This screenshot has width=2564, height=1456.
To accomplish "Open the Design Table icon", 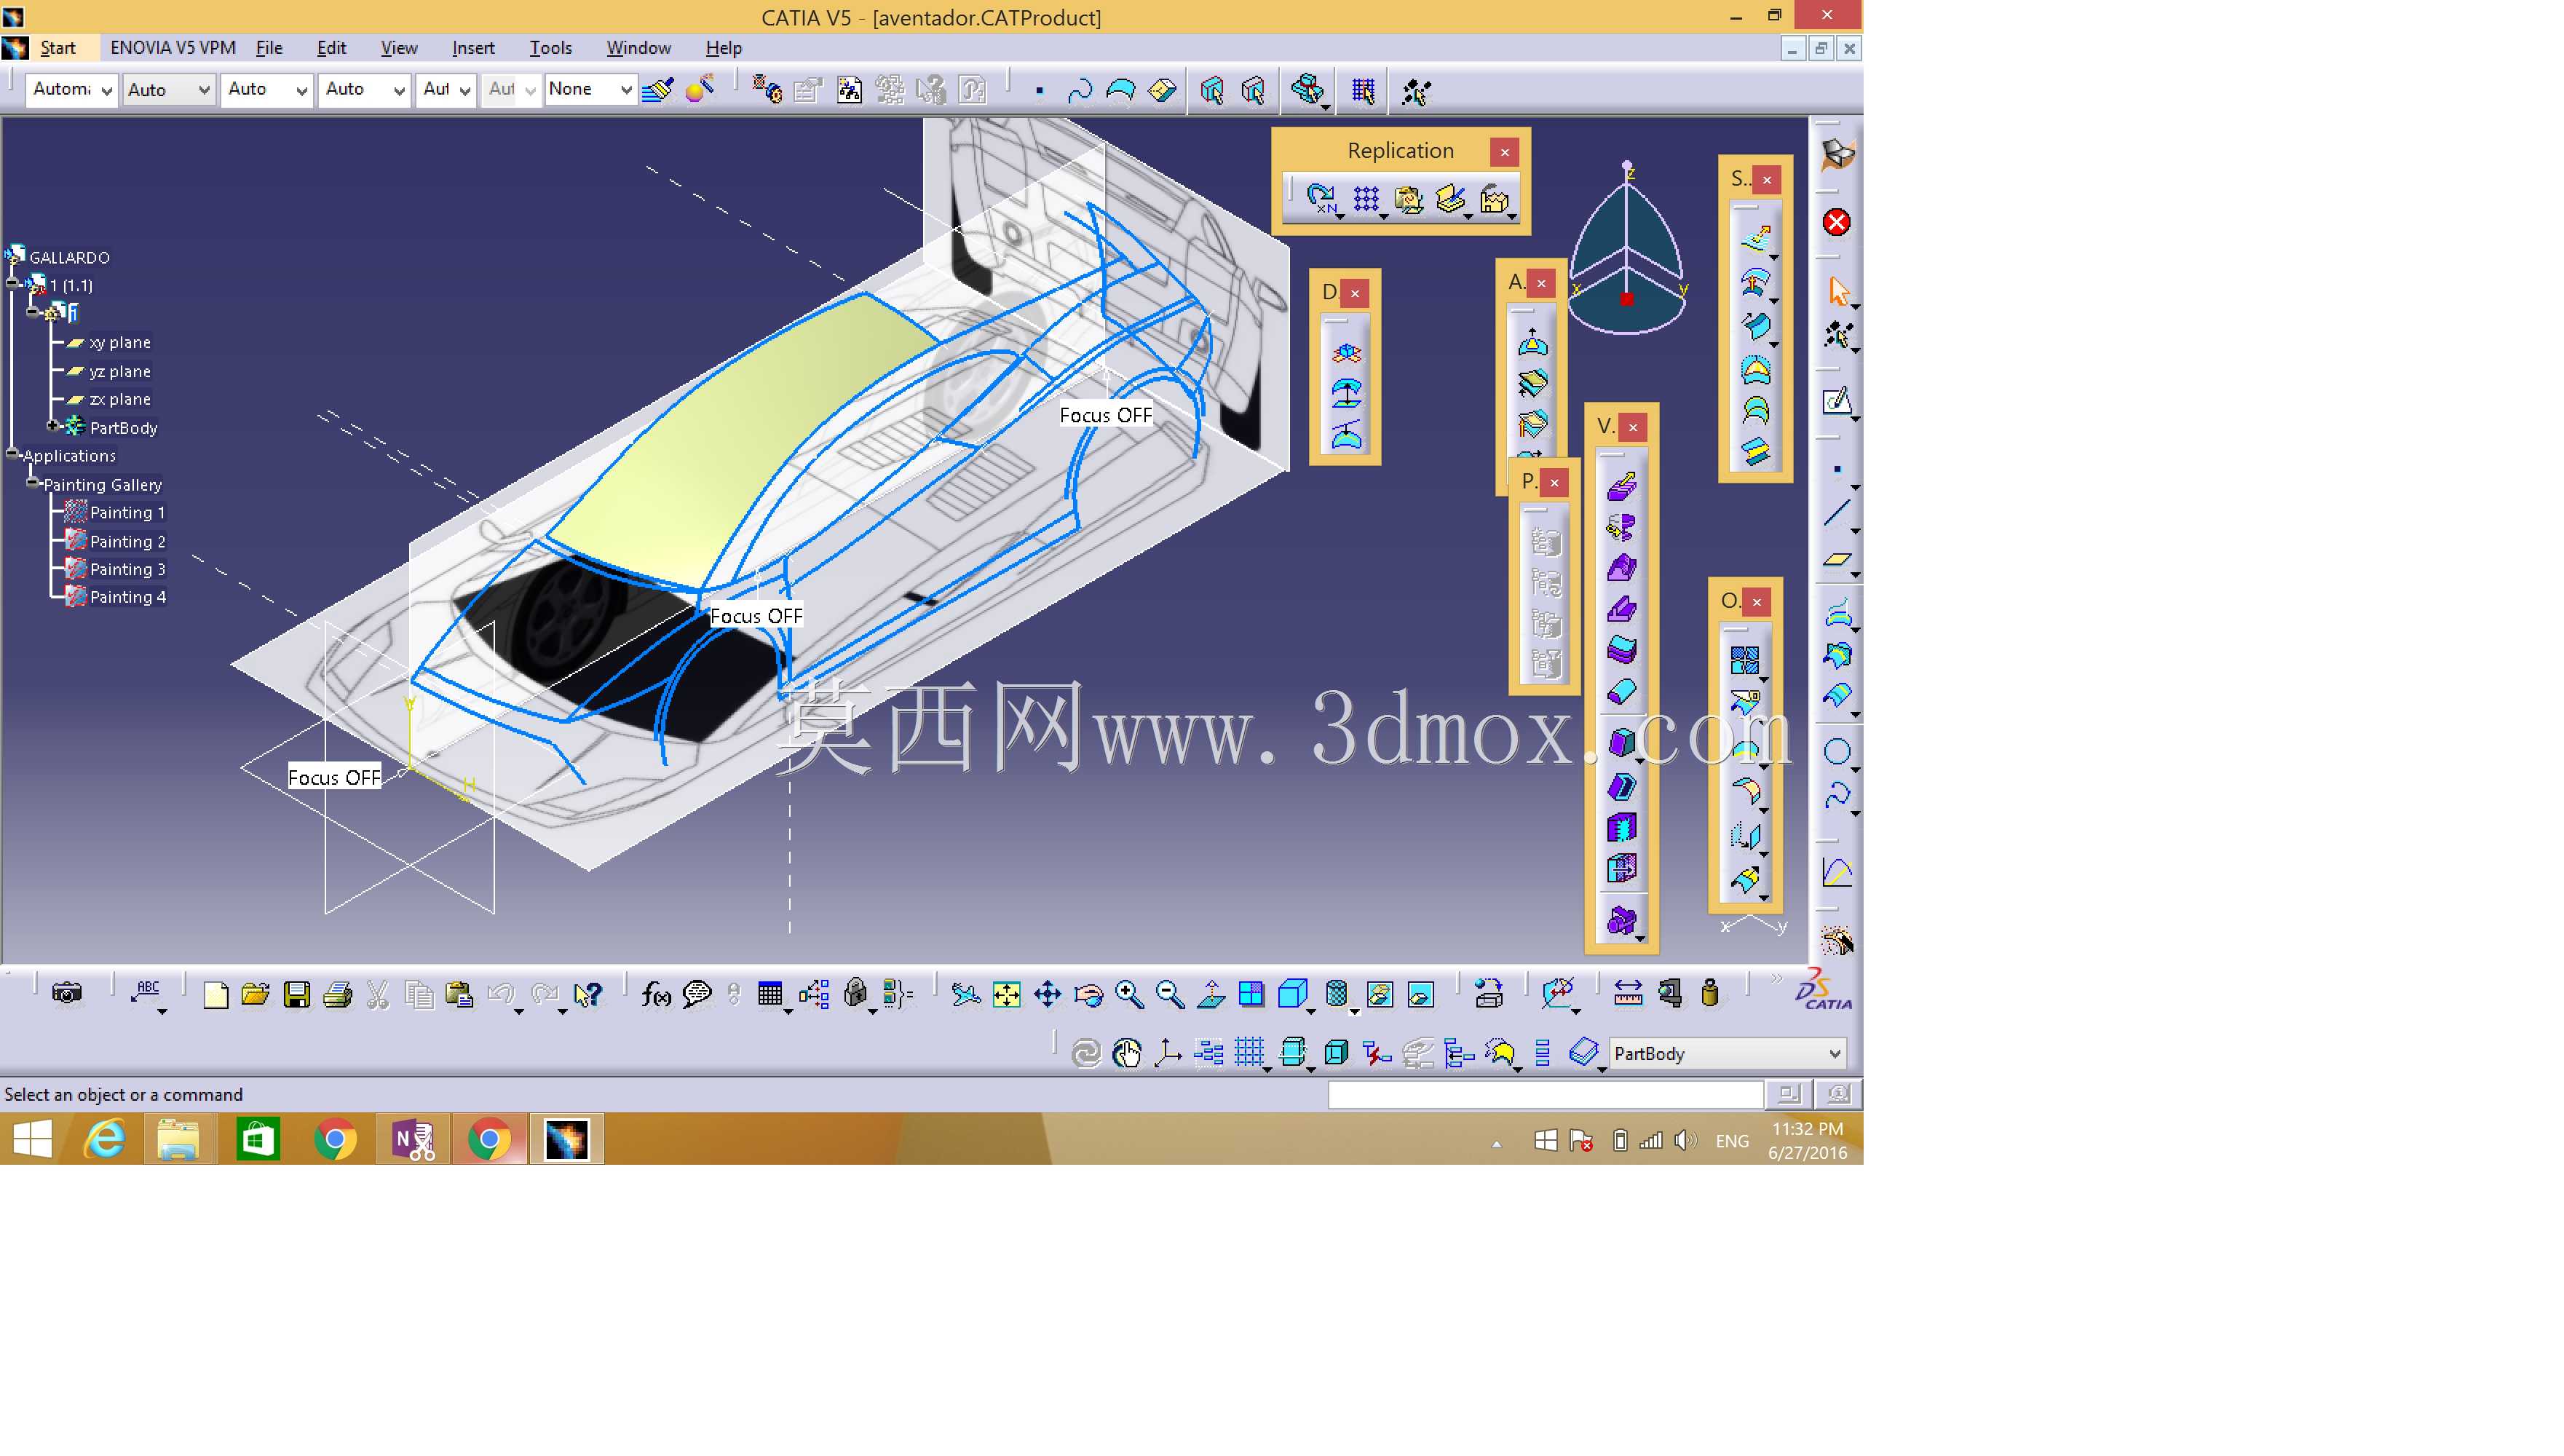I will click(770, 994).
